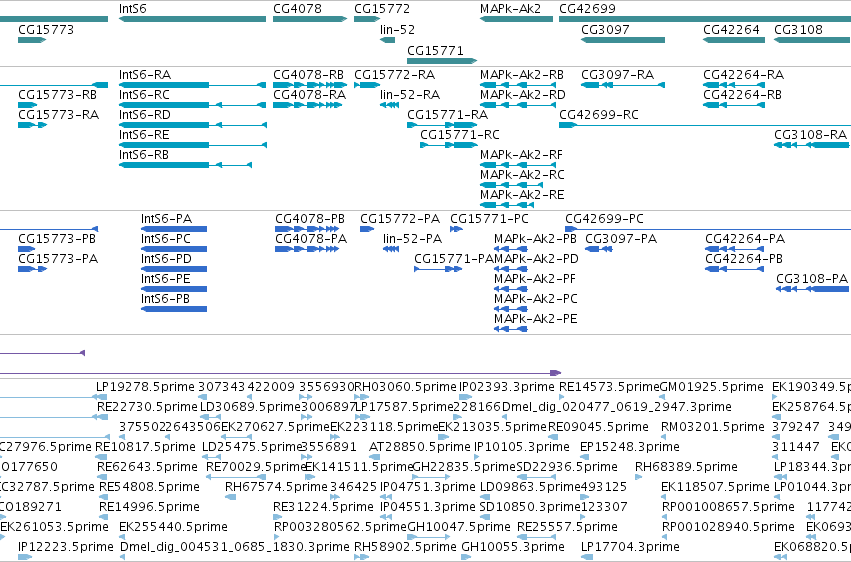Open the RP001008657.5prime EST label
This screenshot has width=851, height=562.
point(728,507)
